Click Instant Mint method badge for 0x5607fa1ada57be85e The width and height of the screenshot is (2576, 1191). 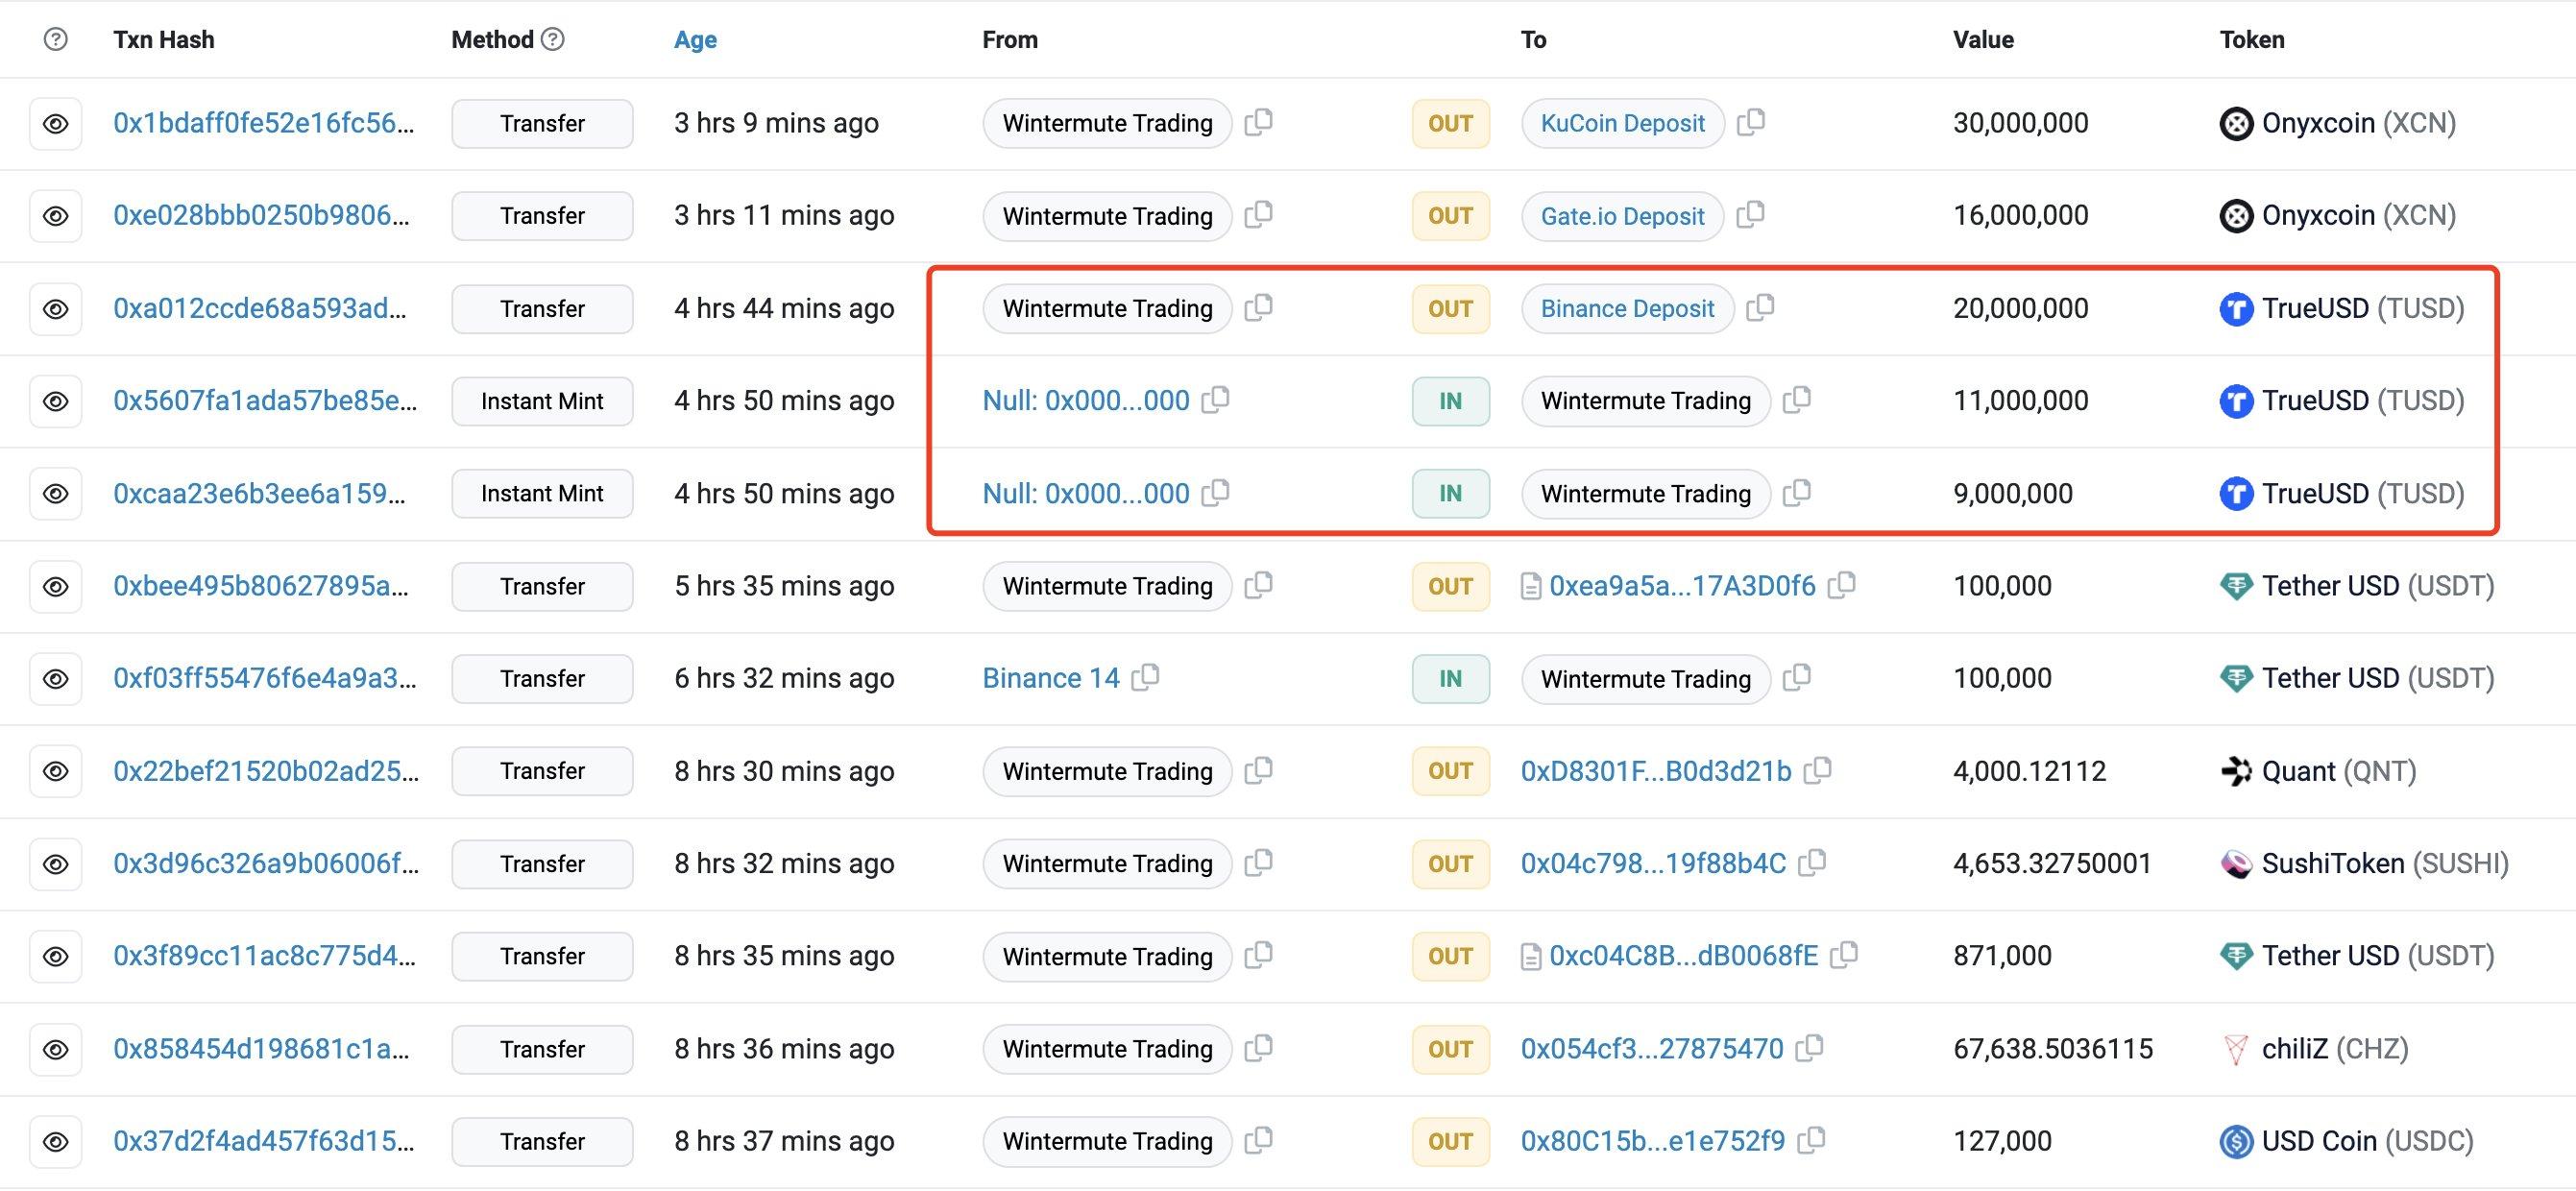point(542,401)
